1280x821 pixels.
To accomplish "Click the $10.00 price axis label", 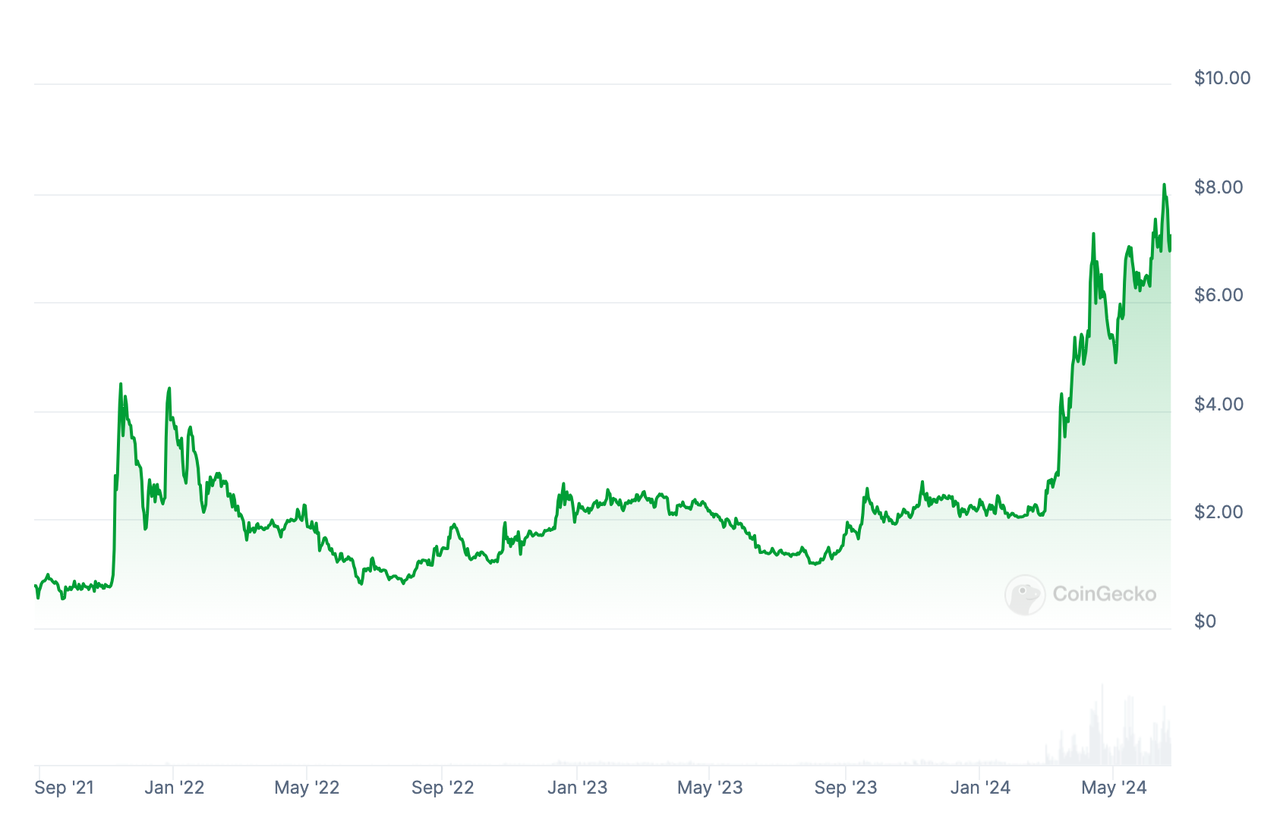I will pyautogui.click(x=1222, y=78).
